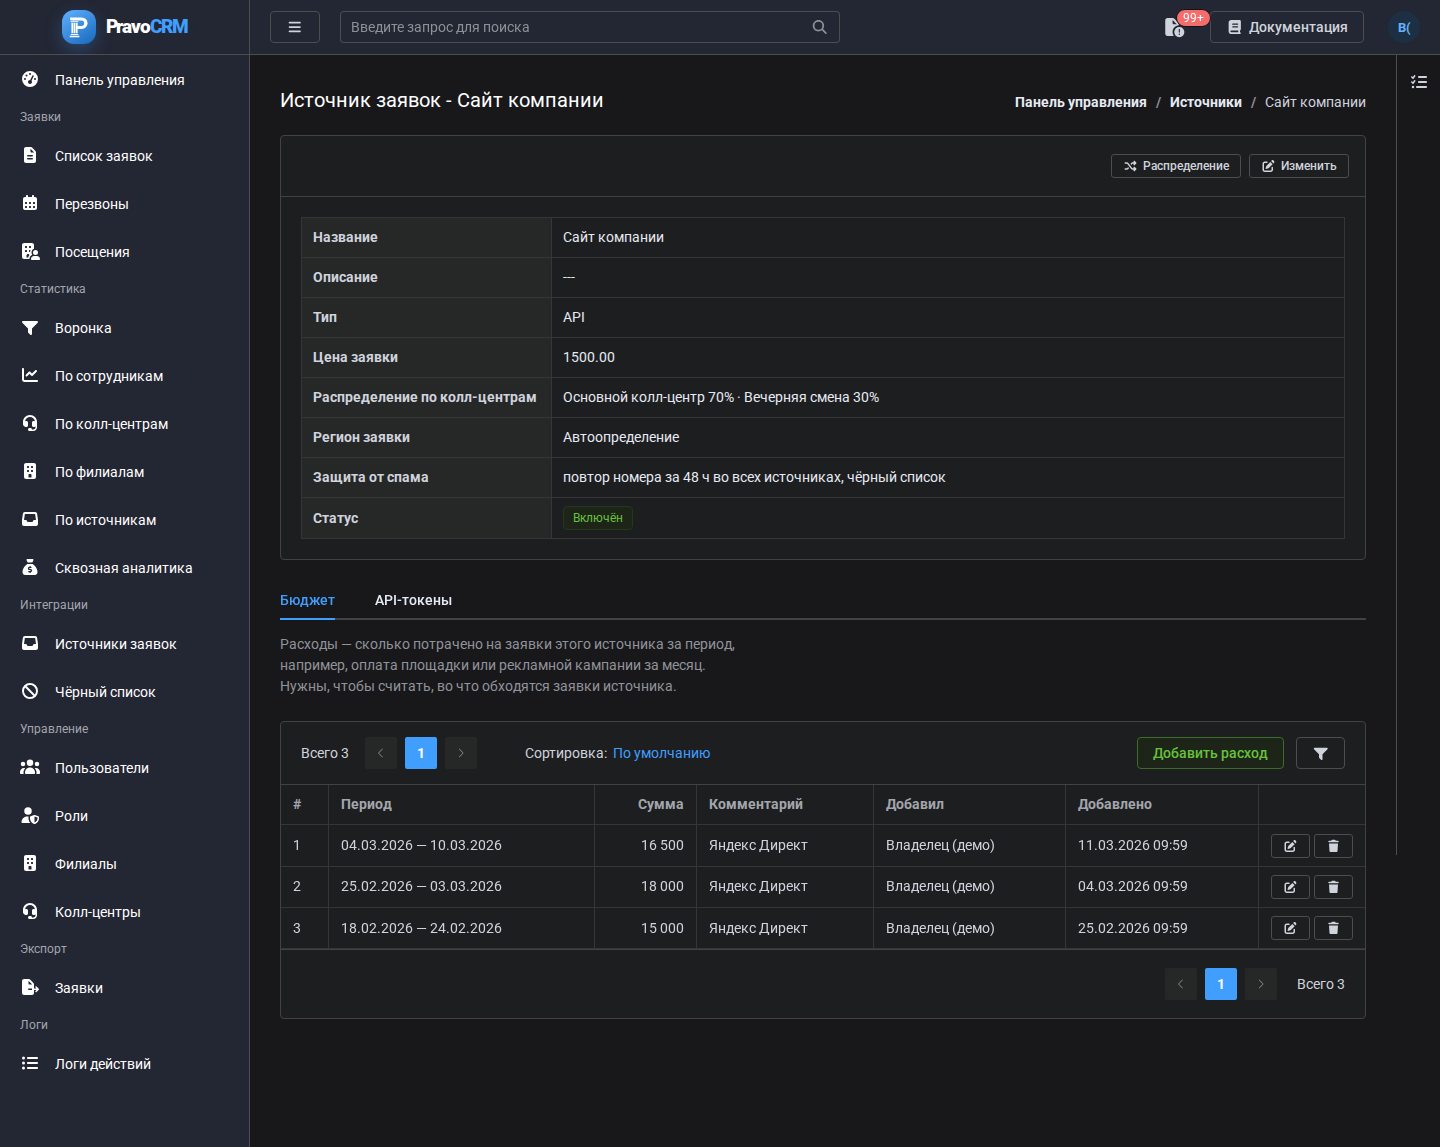Open Логи действий in sidebar
Viewport: 1440px width, 1147px height.
124,1064
